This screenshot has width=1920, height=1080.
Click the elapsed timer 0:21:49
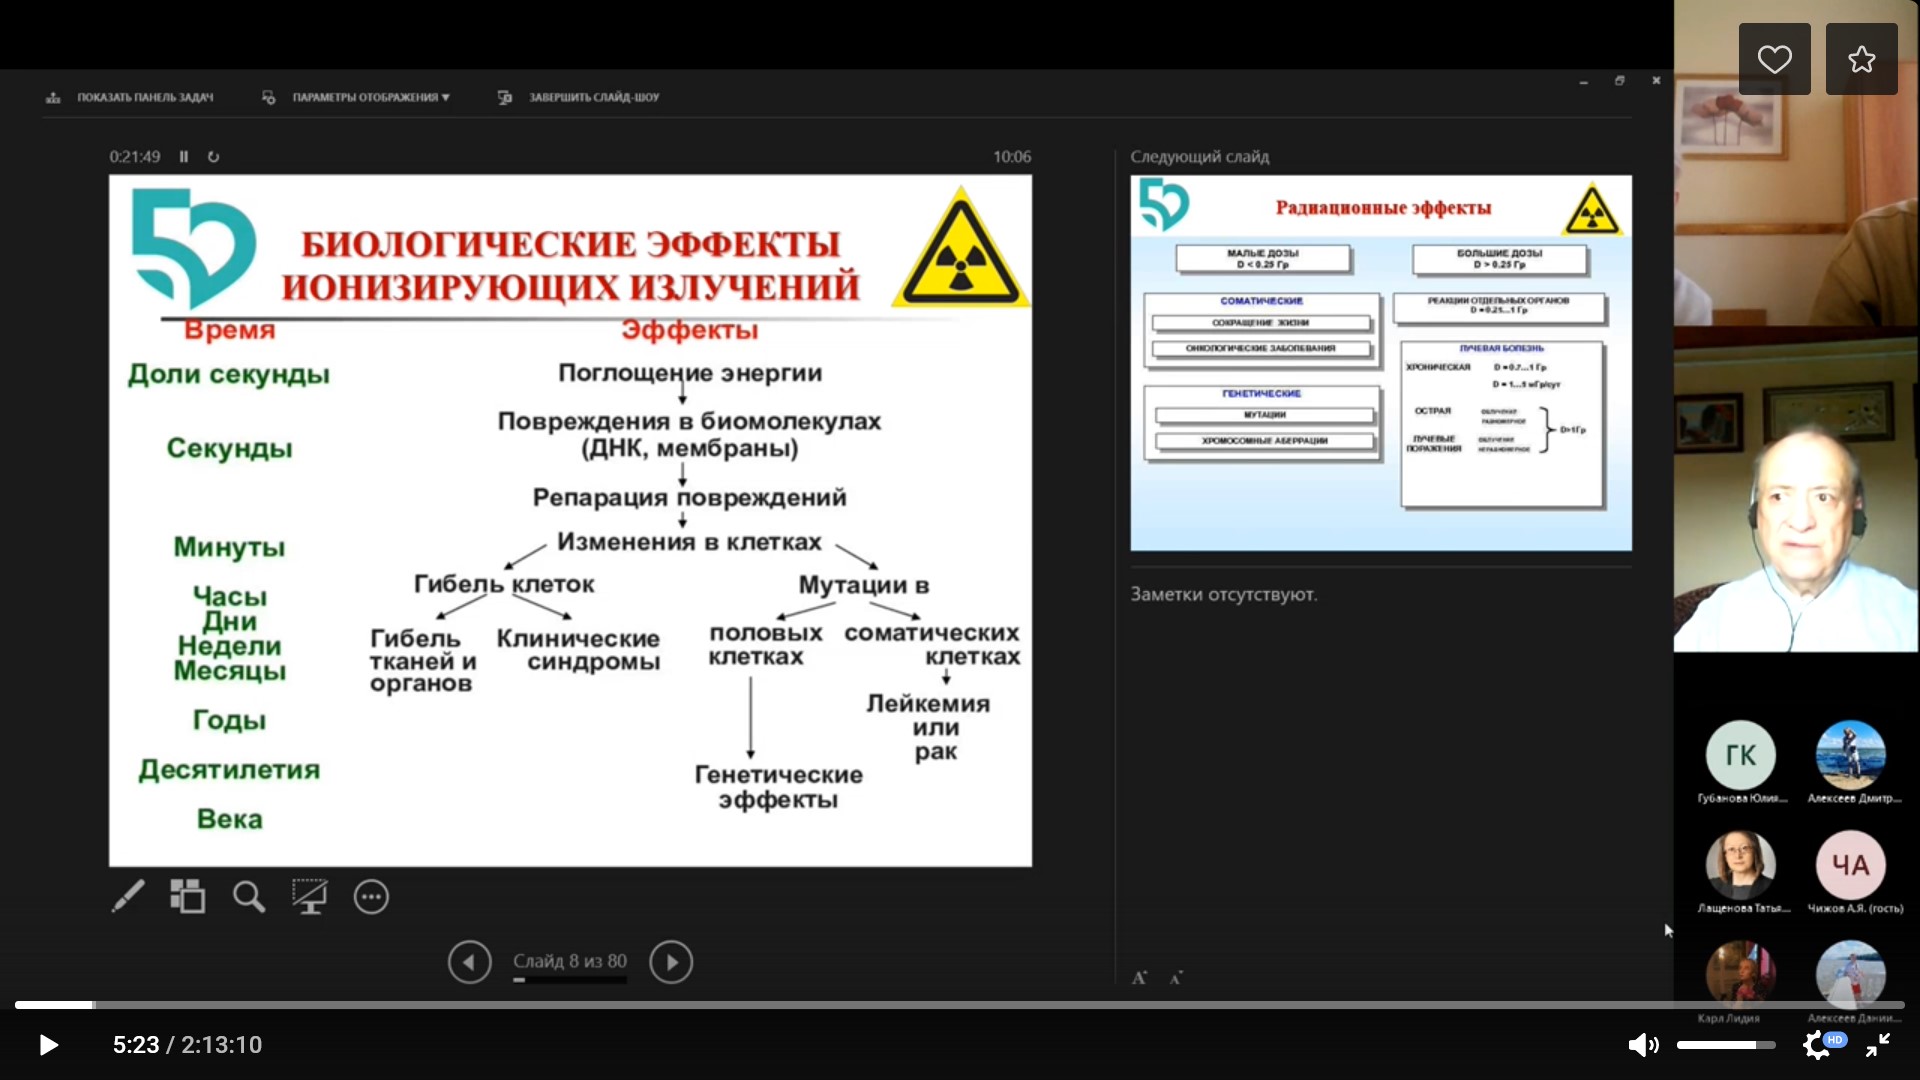tap(135, 157)
